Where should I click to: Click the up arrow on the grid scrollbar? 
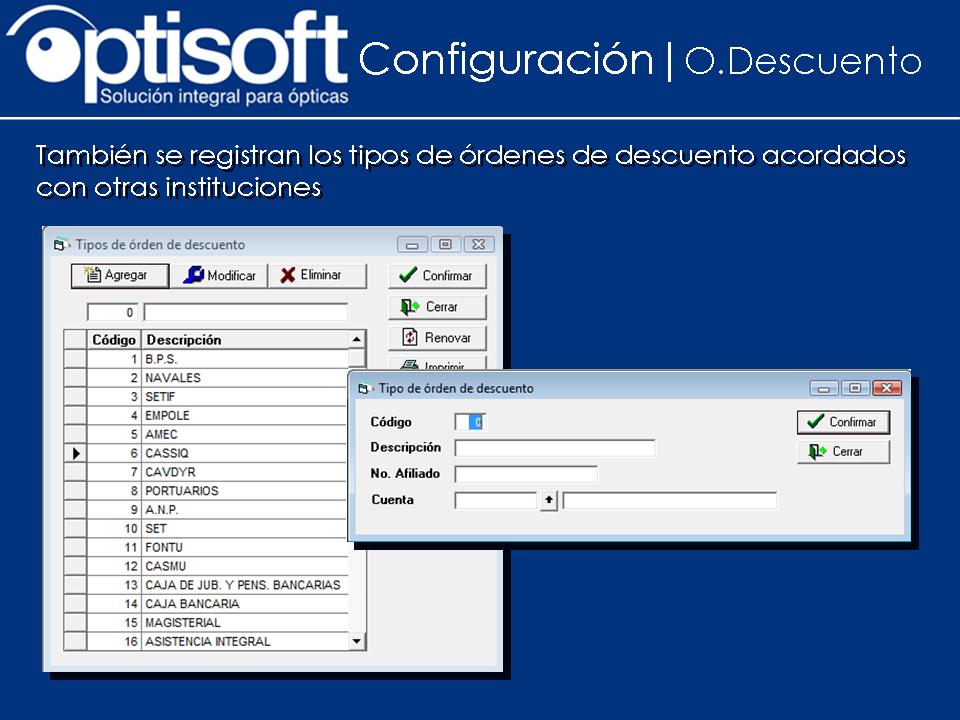355,340
